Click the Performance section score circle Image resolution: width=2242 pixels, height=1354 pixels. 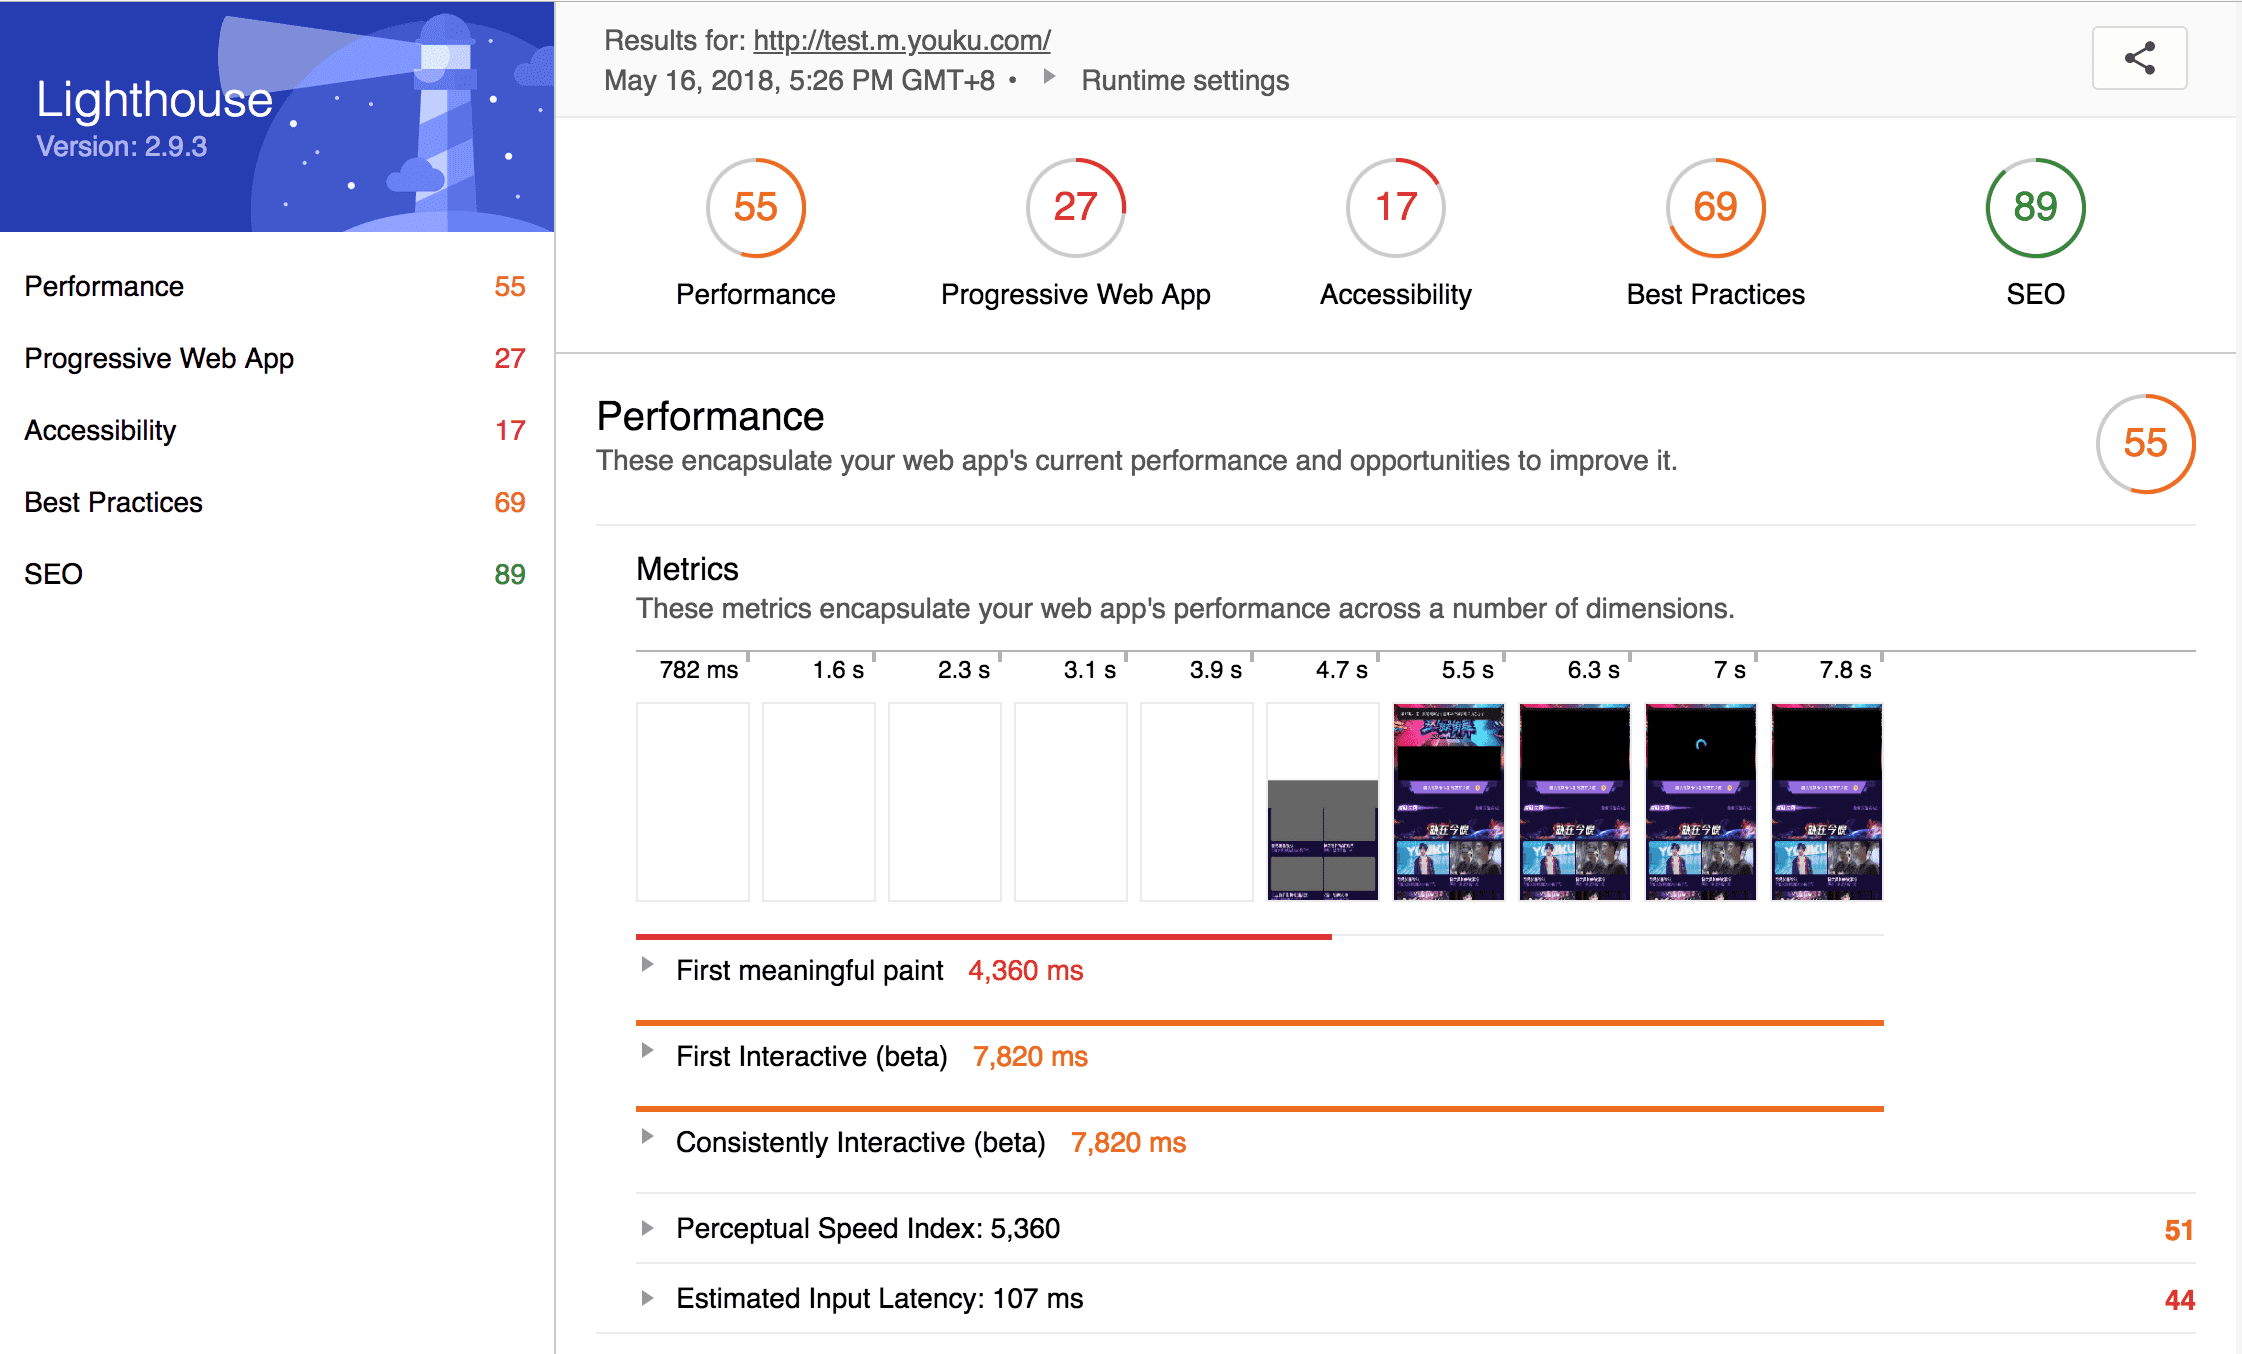pos(2145,443)
